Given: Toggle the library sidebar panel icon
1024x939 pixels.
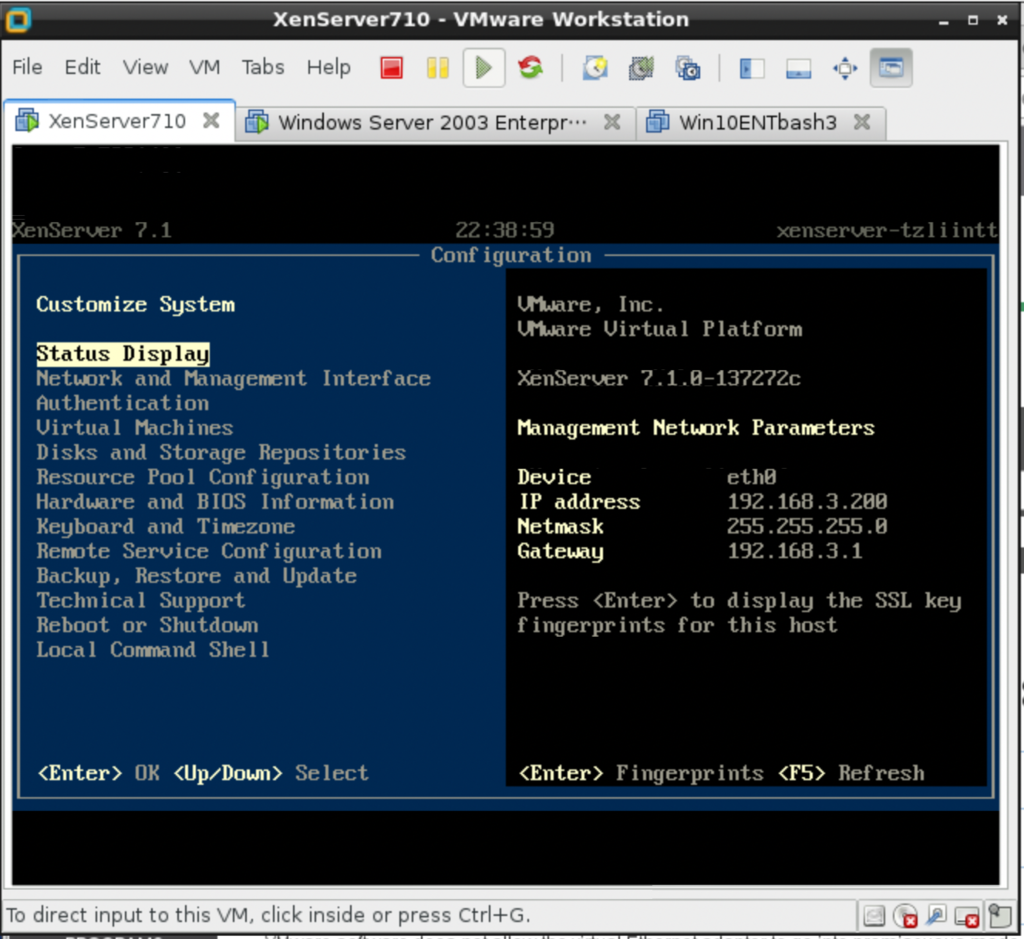Looking at the screenshot, I should (752, 67).
